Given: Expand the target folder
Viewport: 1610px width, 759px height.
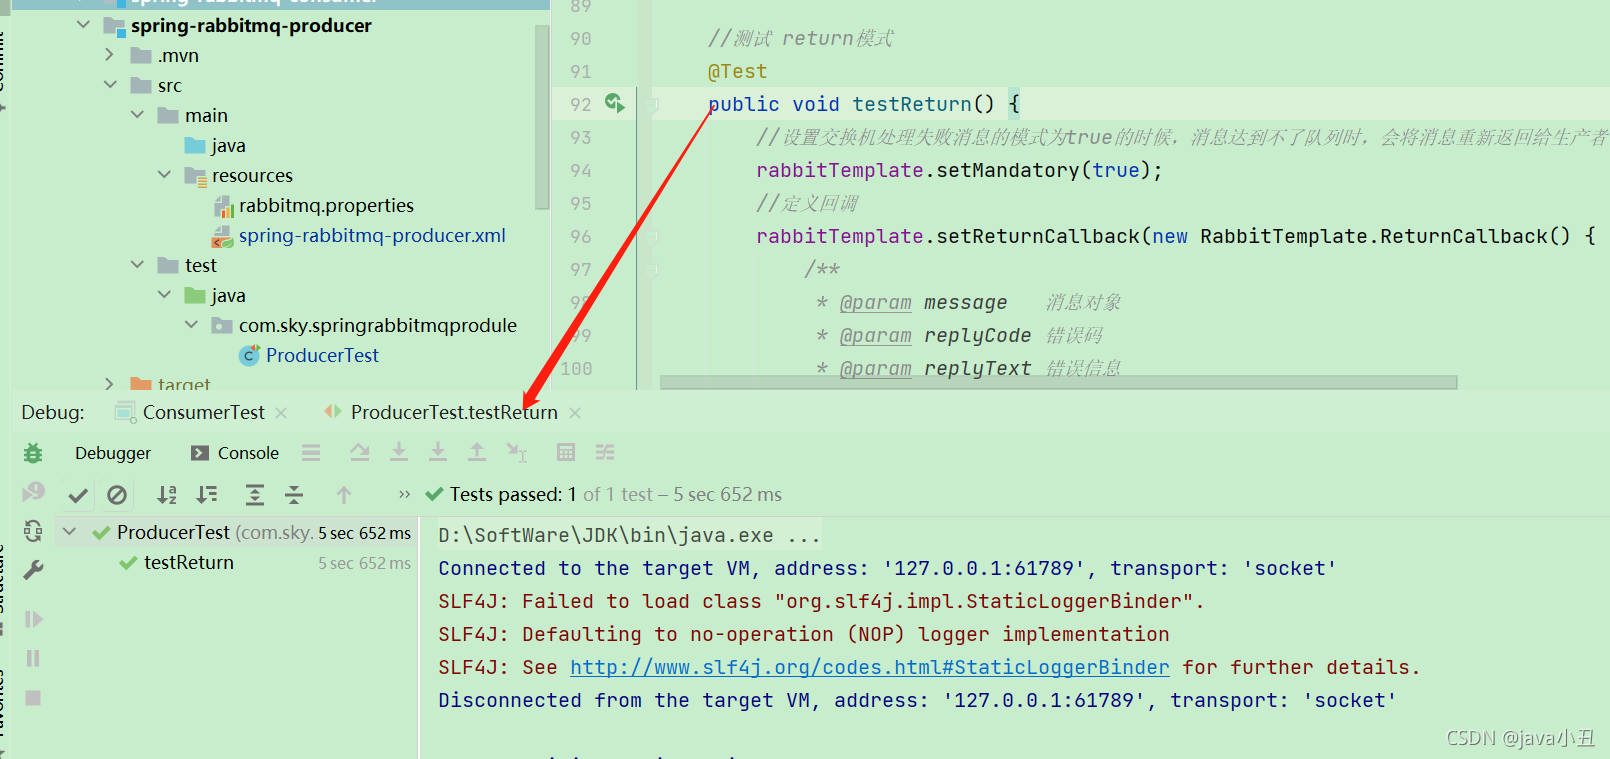Looking at the screenshot, I should 110,383.
